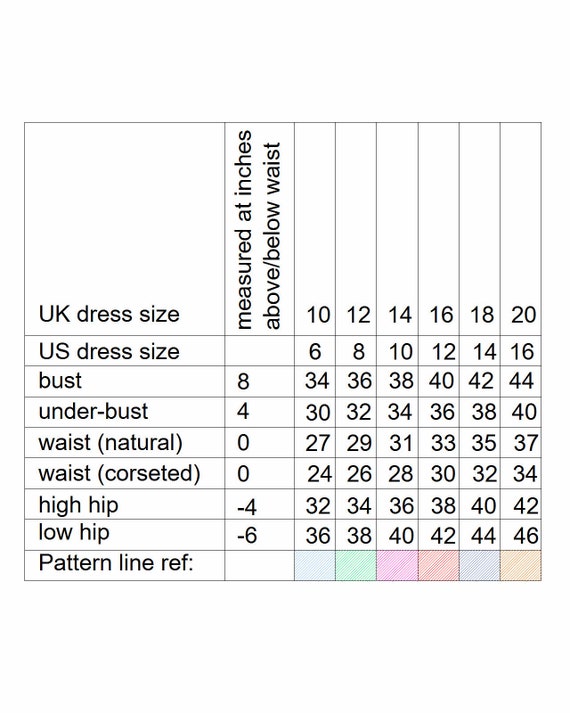
Task: Click the 'under-bust' row label
Action: pos(93,412)
